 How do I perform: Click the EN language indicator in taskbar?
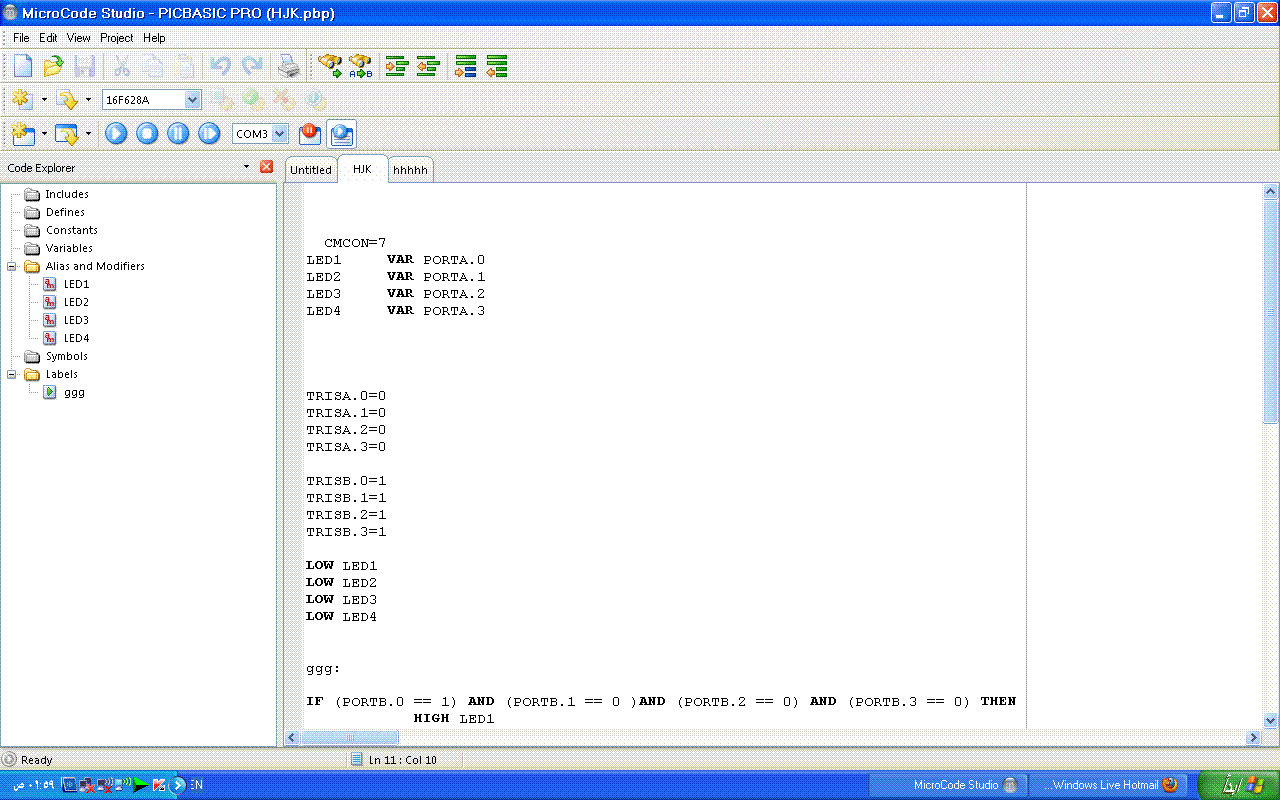click(x=196, y=785)
